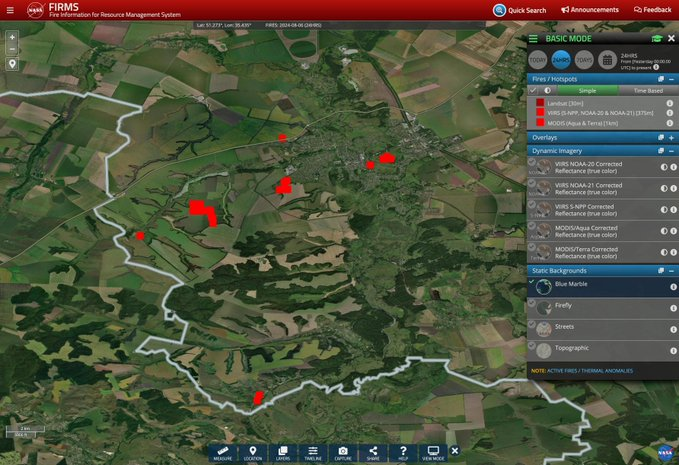Select the Measure tool
Viewport: 679px width, 465px height.
[223, 453]
